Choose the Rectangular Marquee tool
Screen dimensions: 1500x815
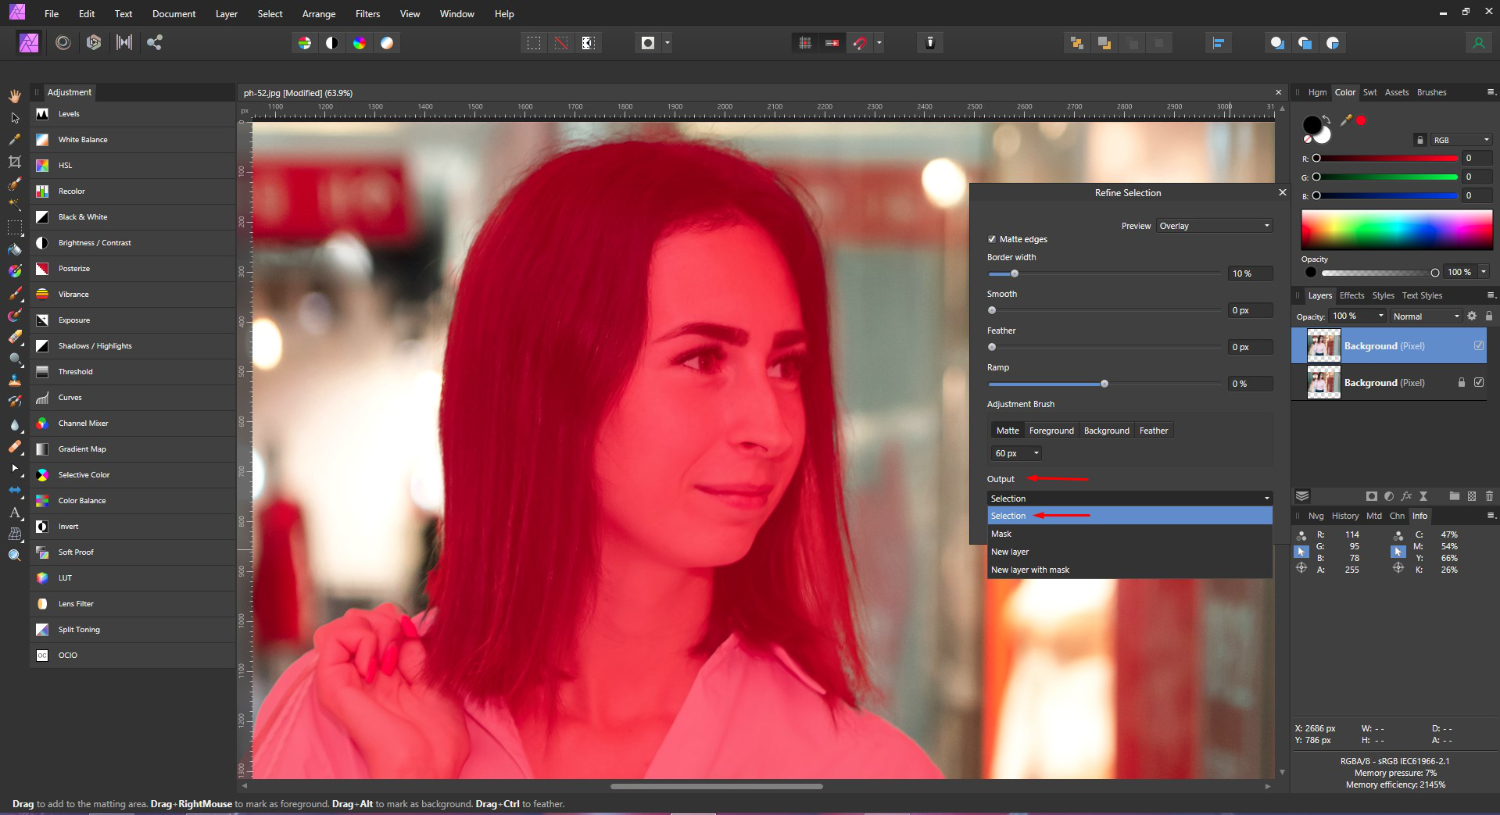[14, 228]
